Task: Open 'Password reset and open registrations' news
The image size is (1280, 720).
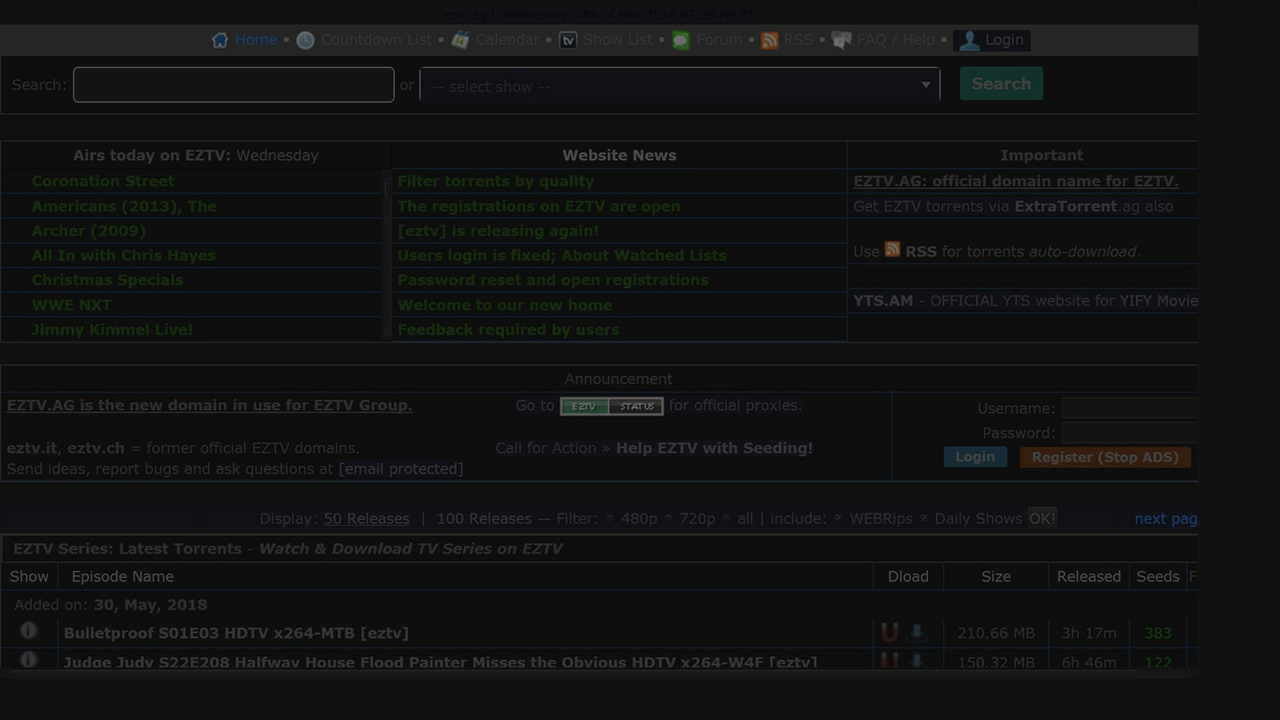Action: click(x=553, y=280)
